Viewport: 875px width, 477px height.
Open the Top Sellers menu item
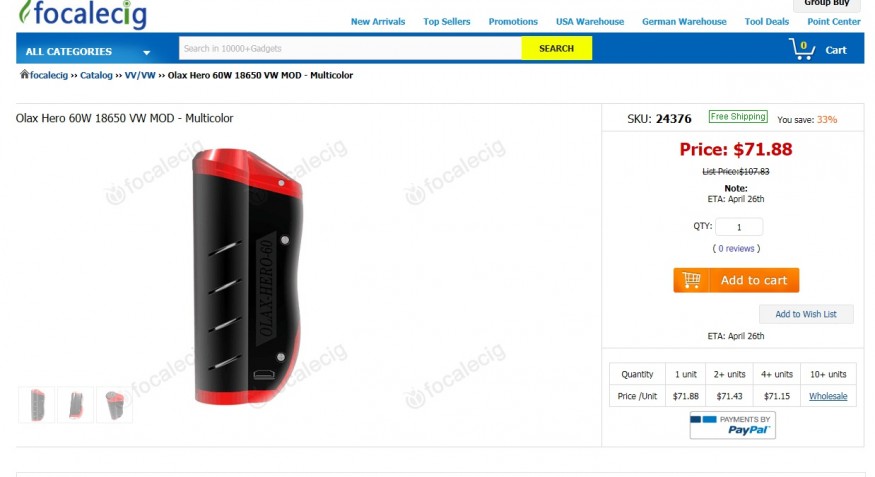tap(446, 22)
